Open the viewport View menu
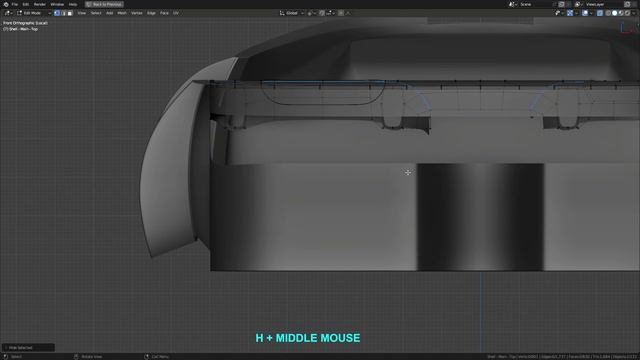This screenshot has height=360, width=640. [82, 13]
